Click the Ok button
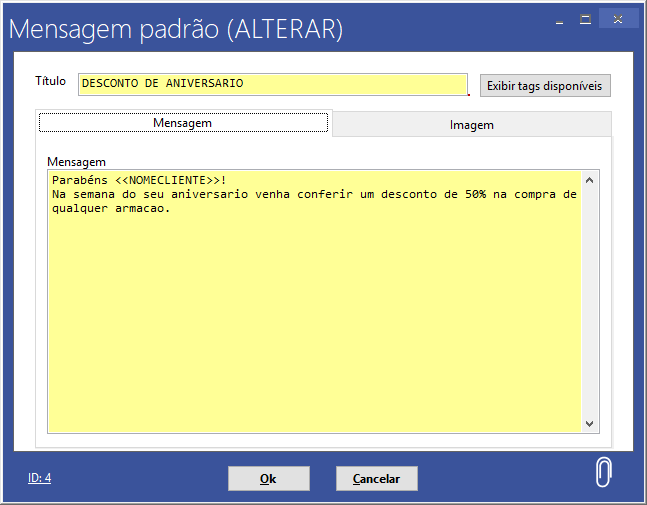The height and width of the screenshot is (505, 647). 269,479
